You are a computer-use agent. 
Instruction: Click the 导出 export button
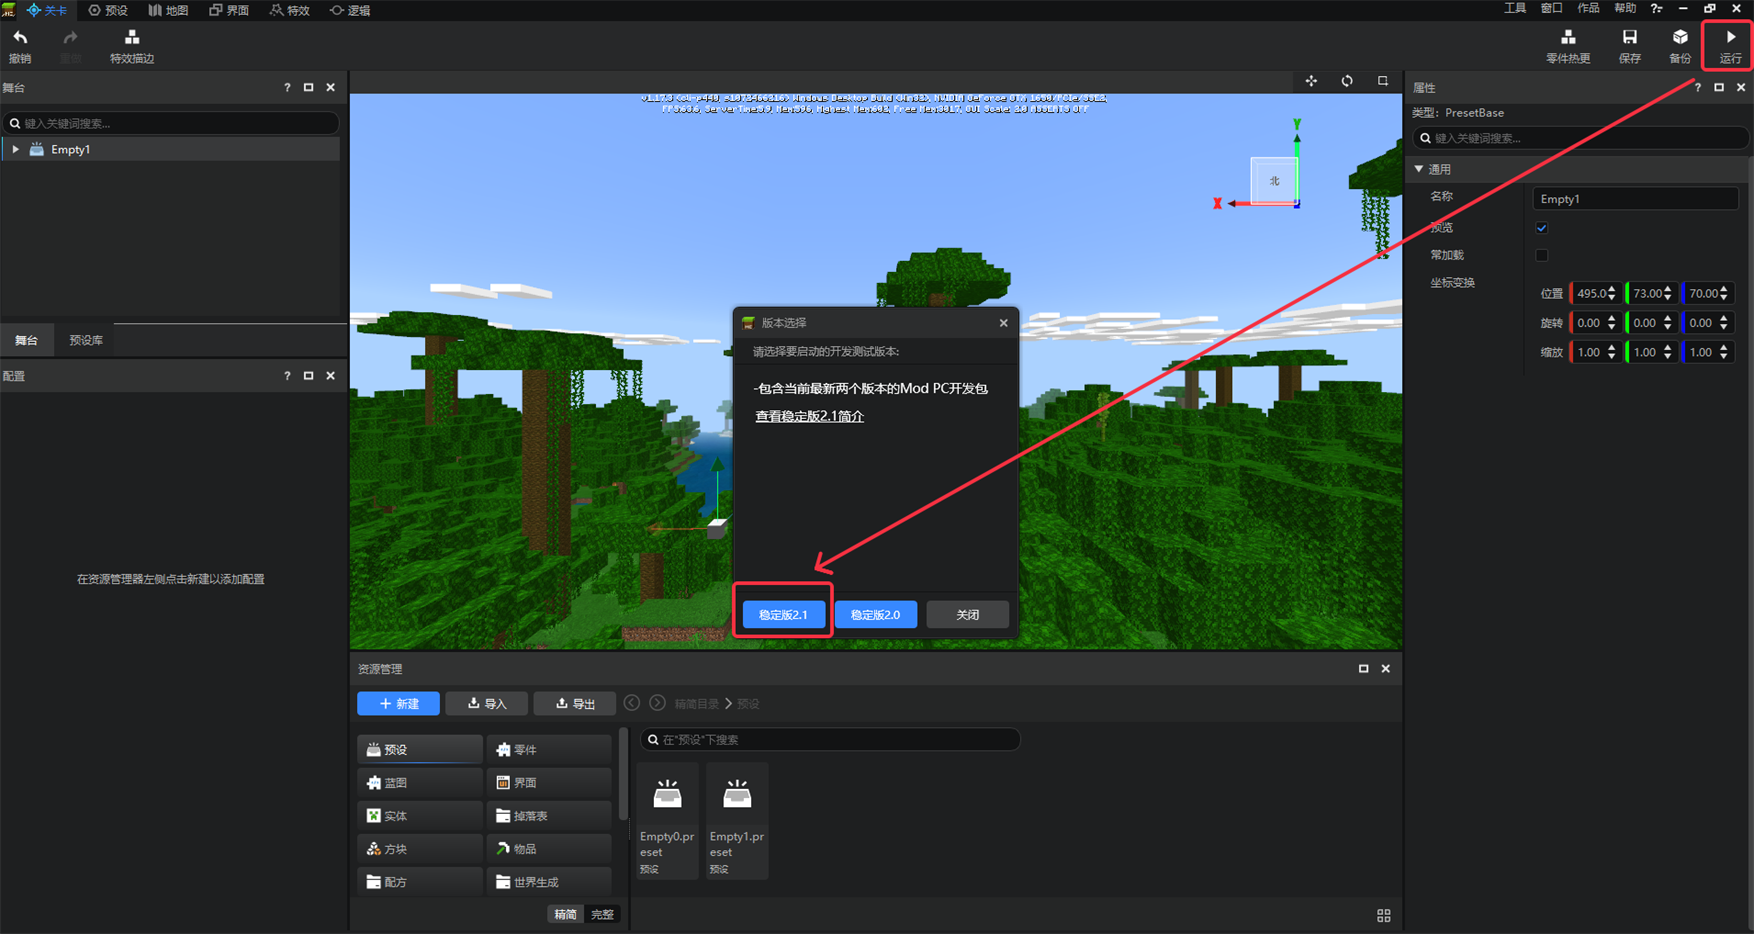(x=575, y=704)
